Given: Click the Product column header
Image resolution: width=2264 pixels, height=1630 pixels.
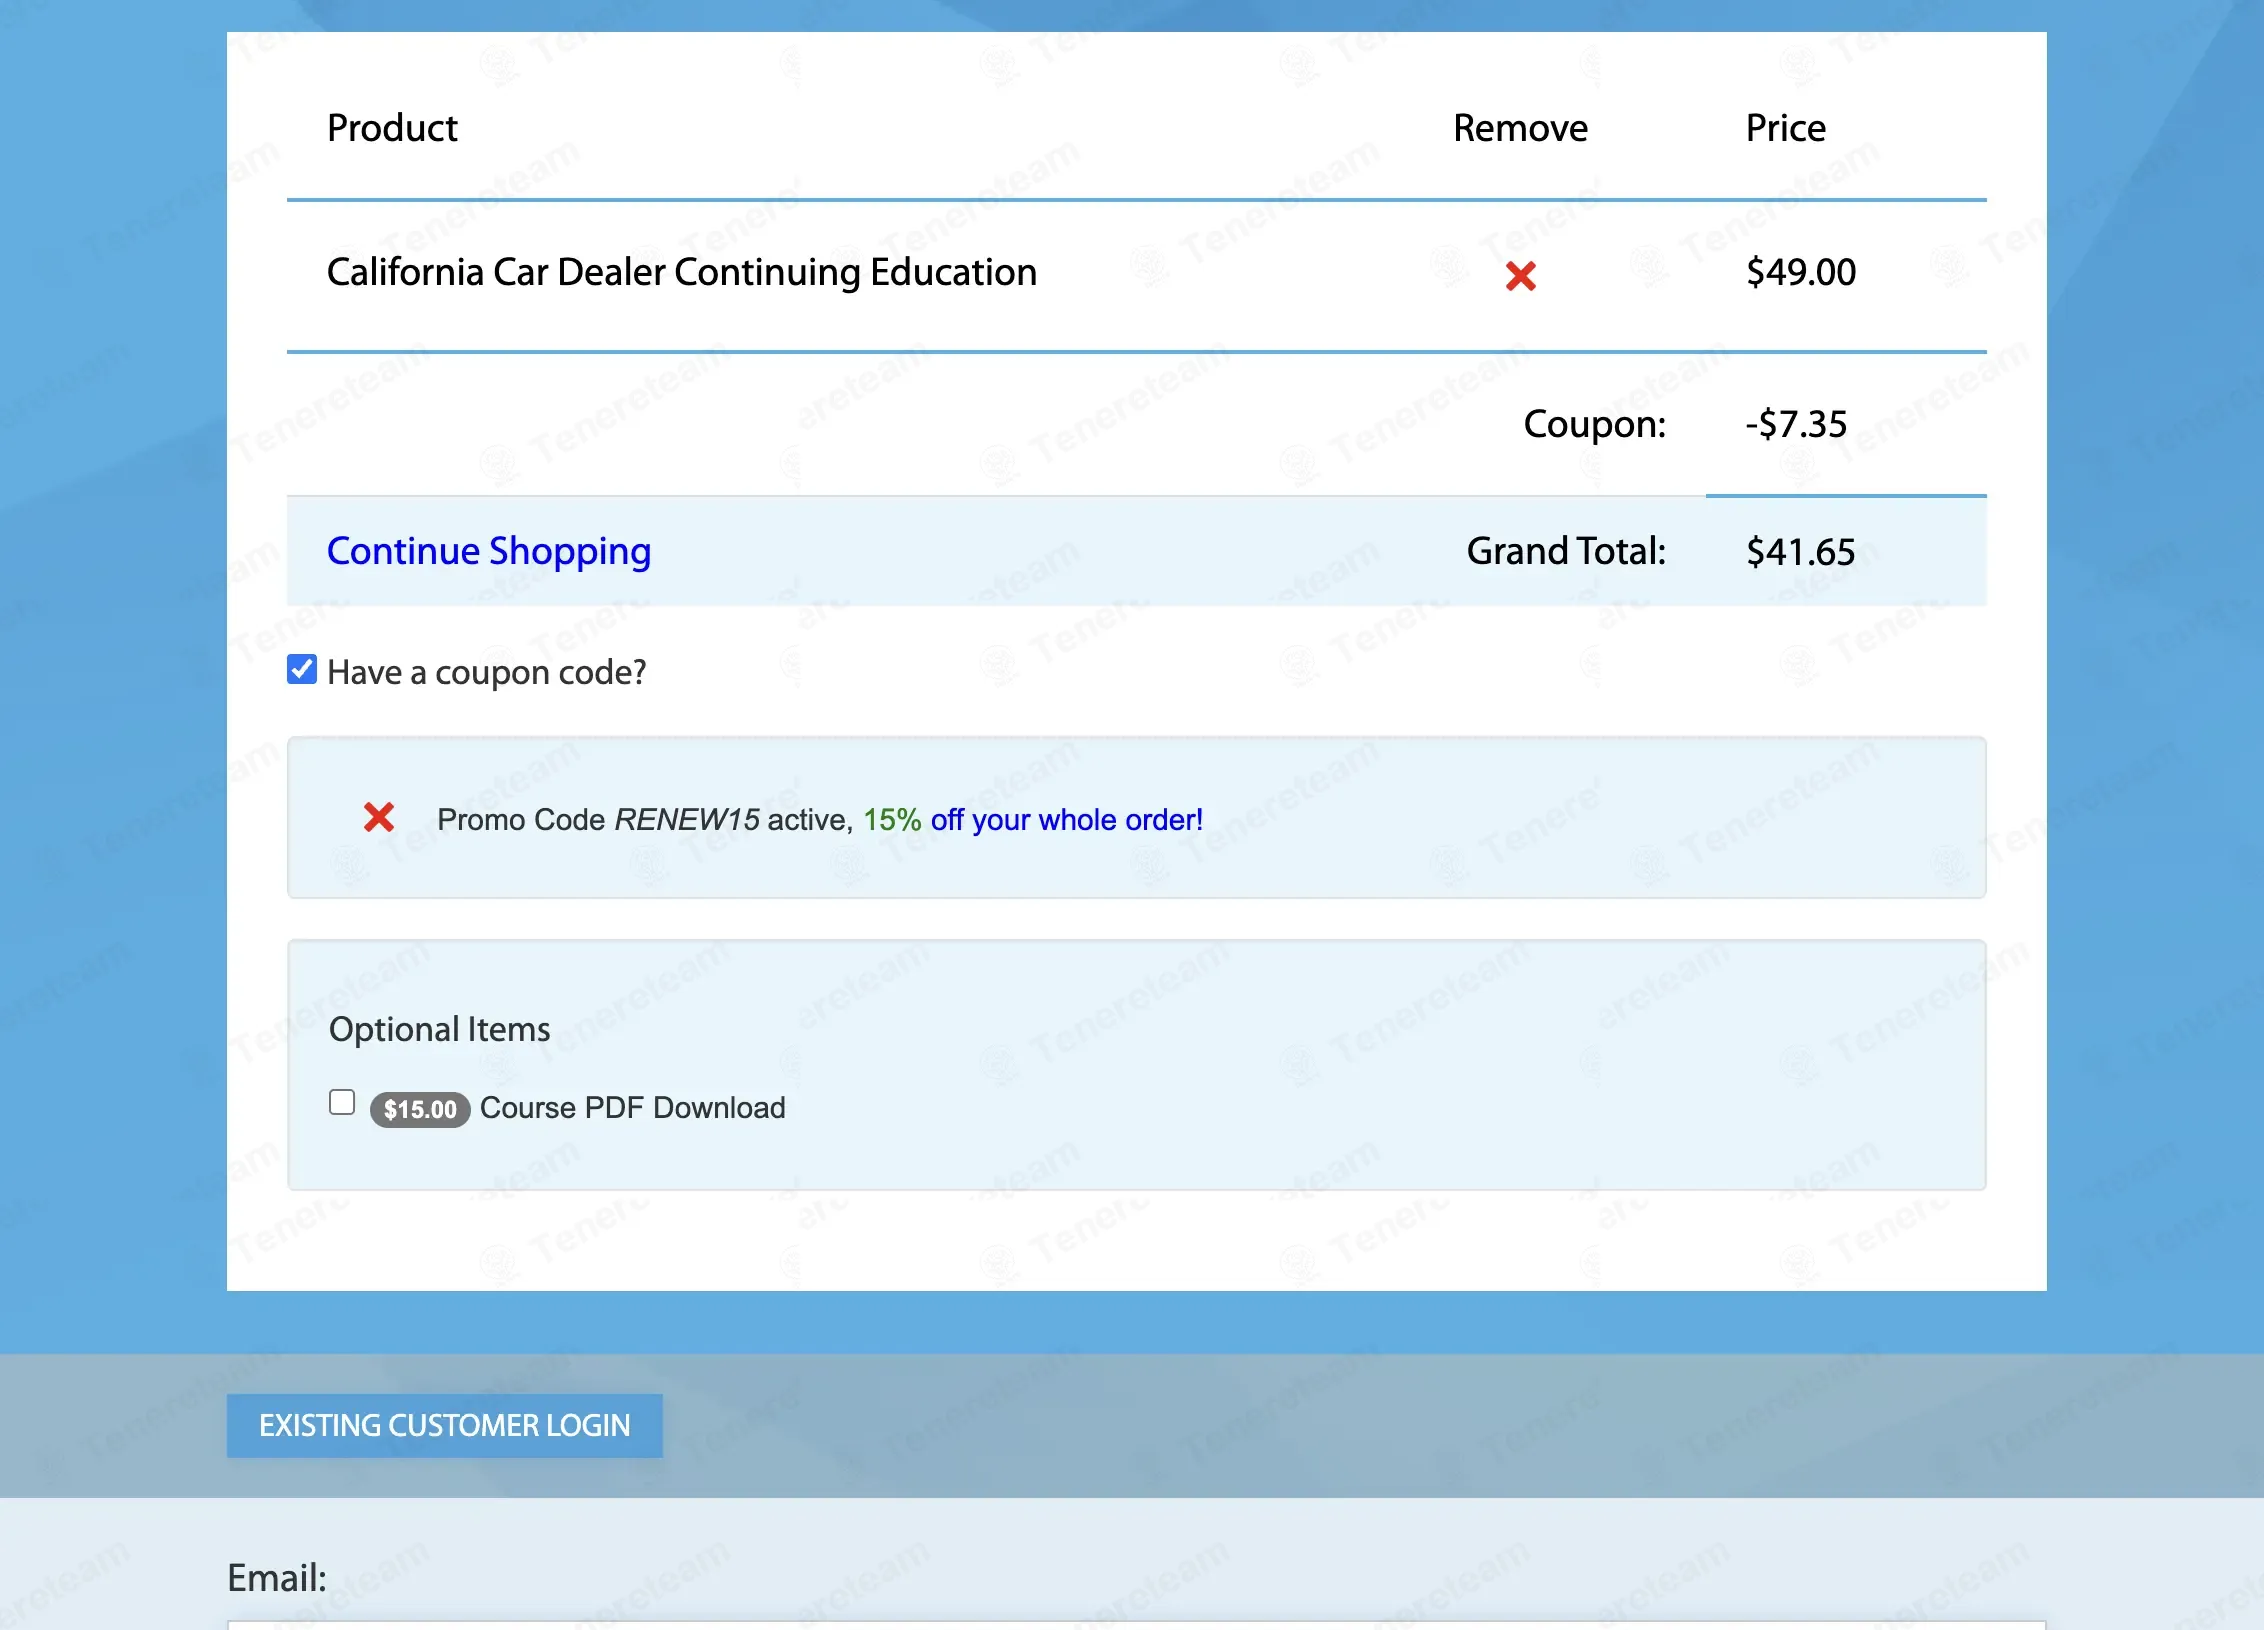Looking at the screenshot, I should coord(392,128).
